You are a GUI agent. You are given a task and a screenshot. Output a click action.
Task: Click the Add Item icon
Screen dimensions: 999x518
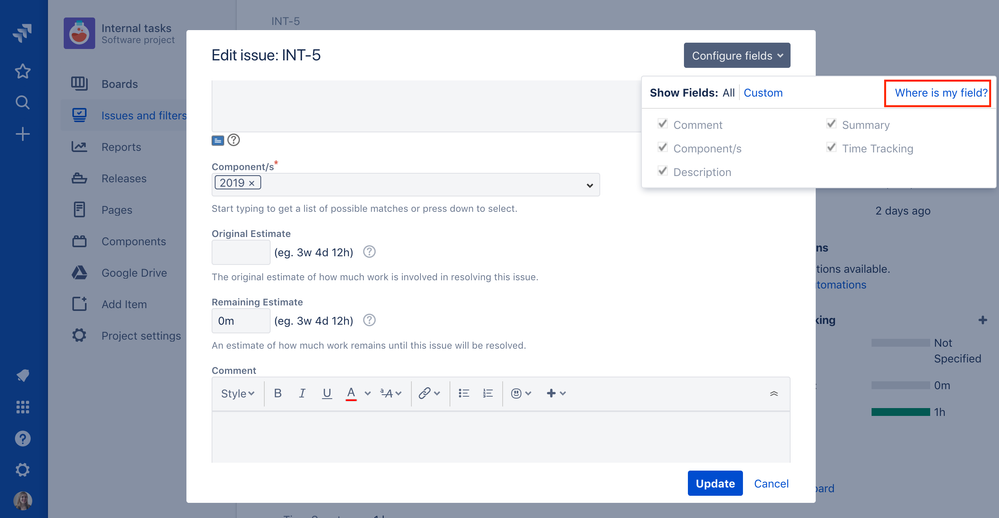point(79,304)
